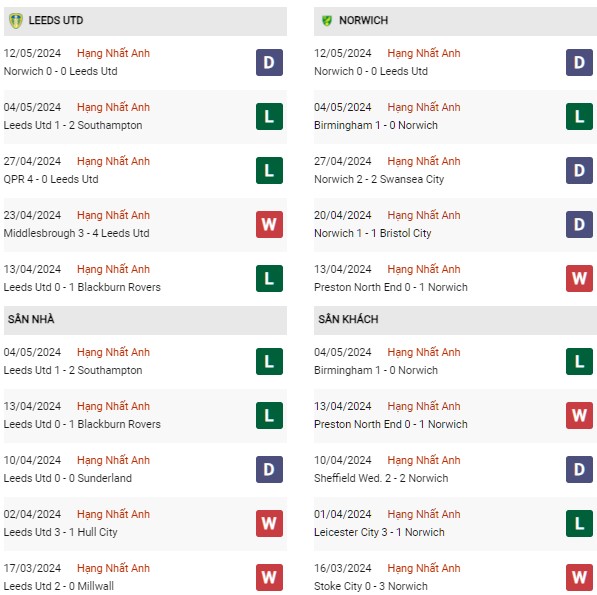This screenshot has height=595, width=597.
Task: Click the D badge for Norwich 2-2 Swansea City
Action: coord(579,171)
